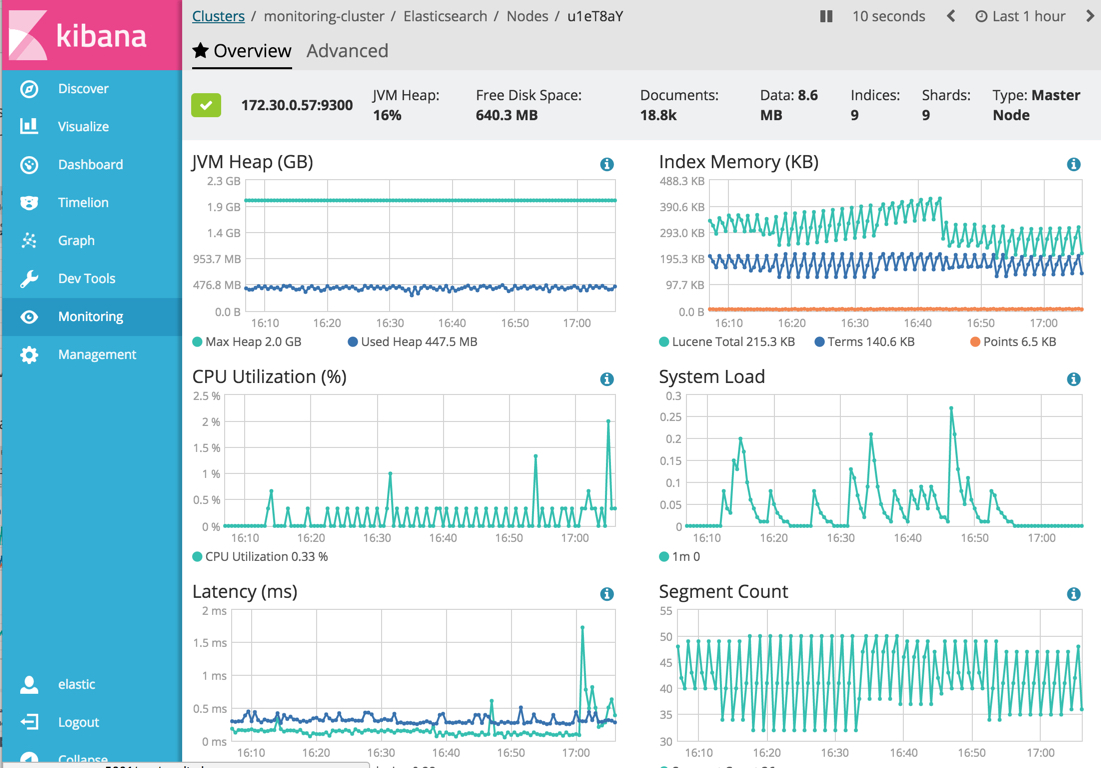The width and height of the screenshot is (1101, 768).
Task: Show info tooltip for JVM Heap chart
Action: tap(607, 164)
